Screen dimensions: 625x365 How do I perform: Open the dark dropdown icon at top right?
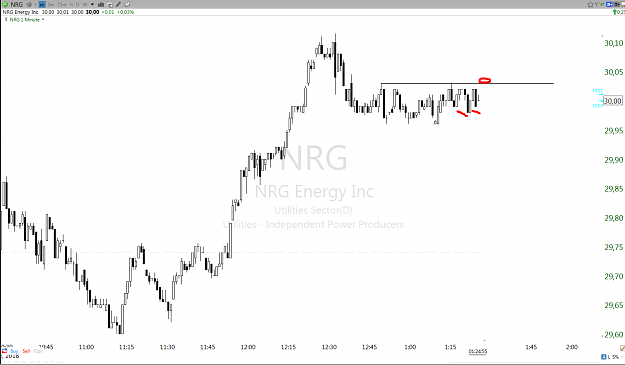[x=617, y=4]
